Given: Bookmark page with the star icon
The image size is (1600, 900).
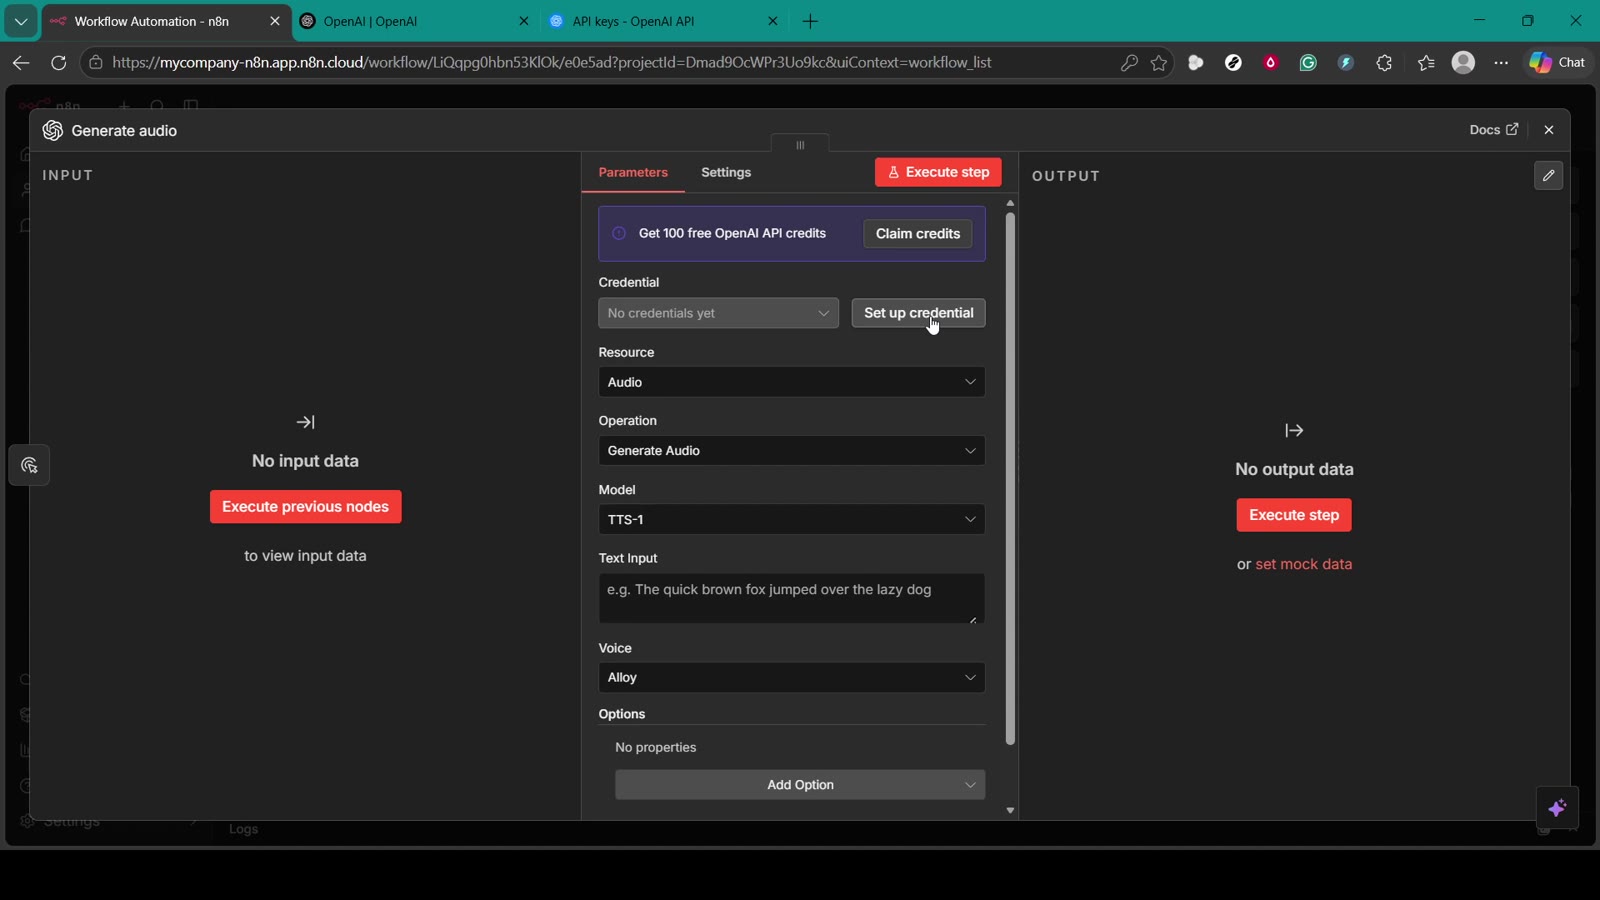Looking at the screenshot, I should click(1159, 63).
